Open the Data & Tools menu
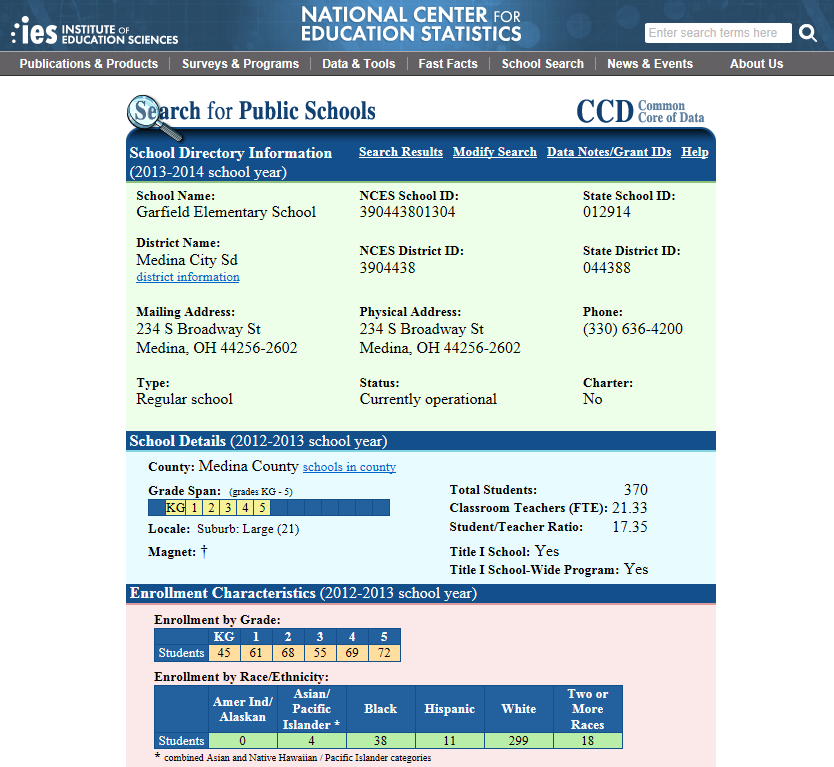The image size is (834, 767). [x=358, y=64]
